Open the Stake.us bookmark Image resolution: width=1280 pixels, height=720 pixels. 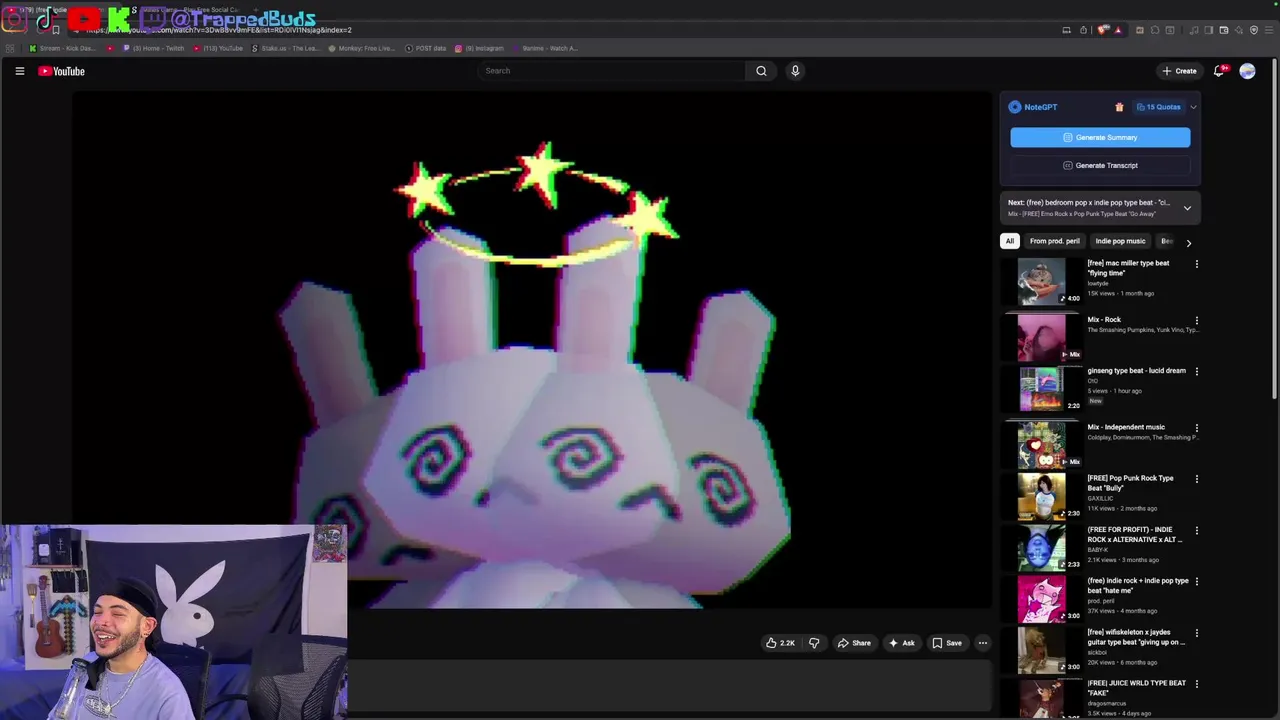point(286,48)
